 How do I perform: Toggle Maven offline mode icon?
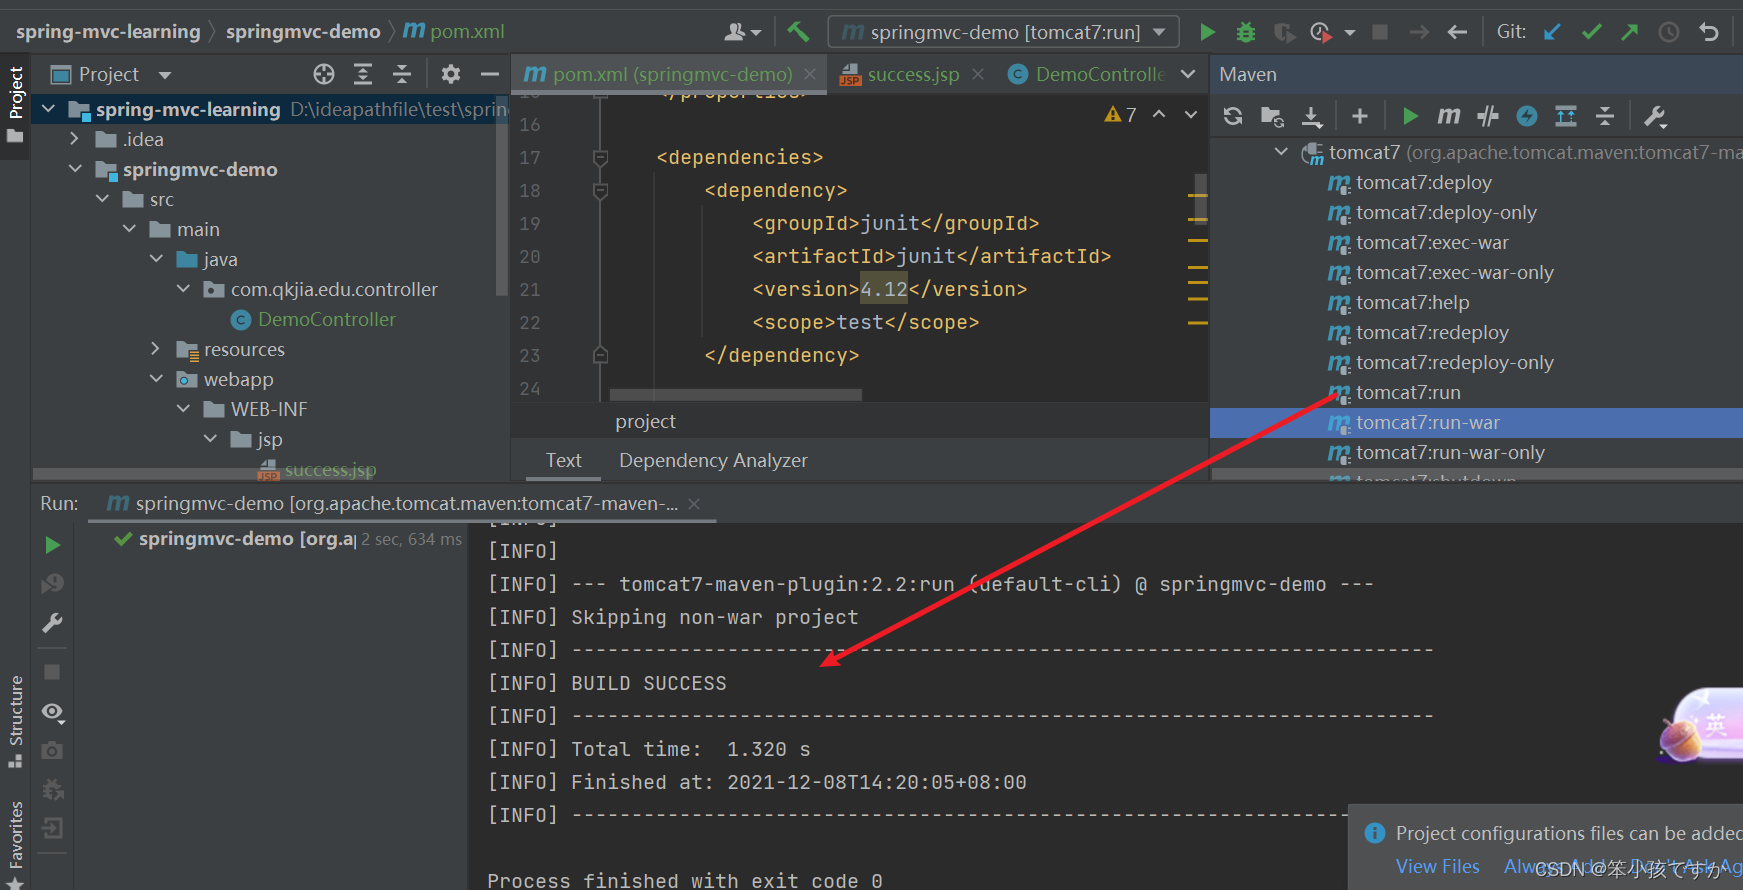click(1527, 116)
